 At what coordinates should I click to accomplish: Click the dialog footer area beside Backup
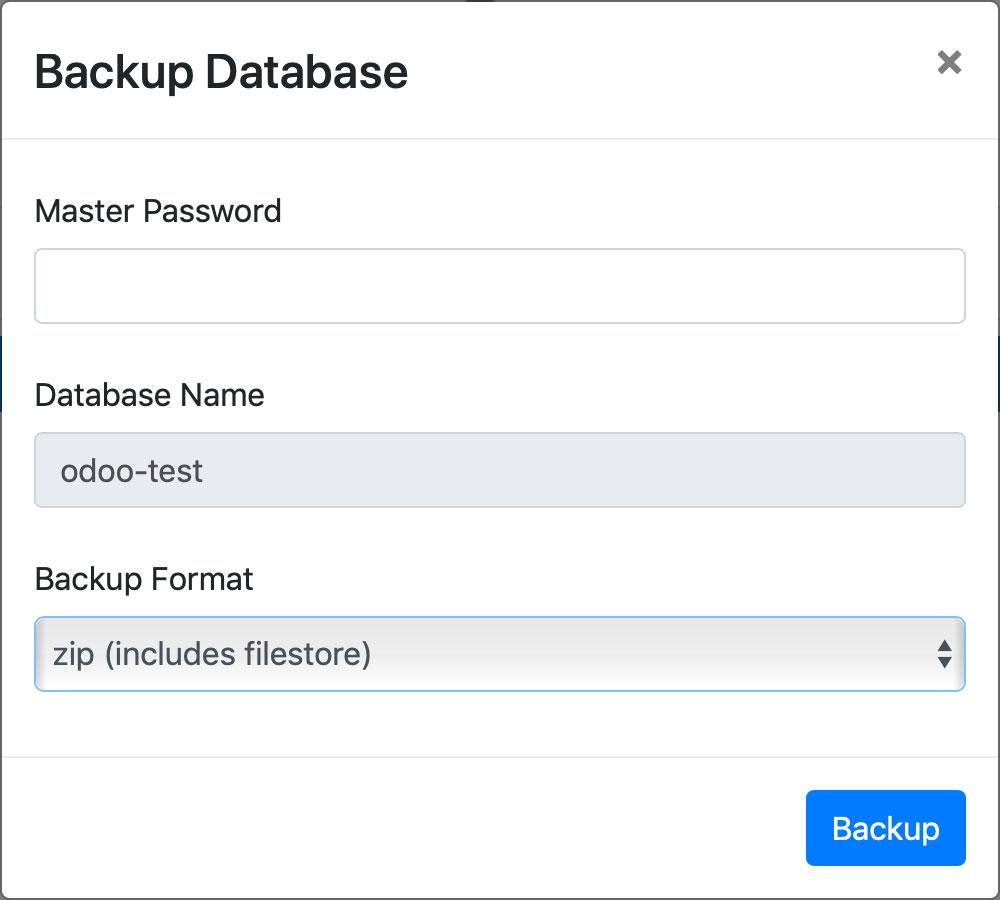tap(403, 828)
